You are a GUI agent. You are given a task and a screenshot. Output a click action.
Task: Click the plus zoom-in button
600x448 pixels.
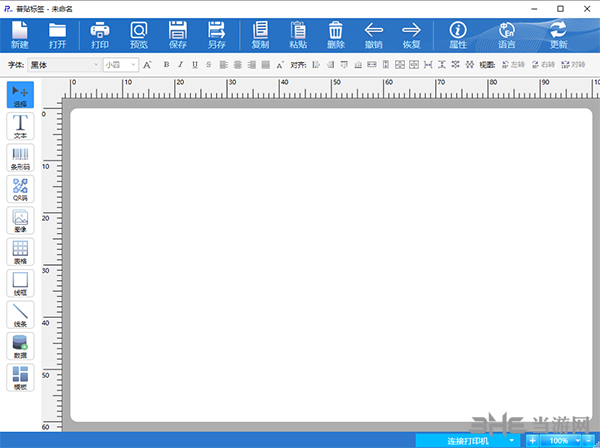click(532, 440)
